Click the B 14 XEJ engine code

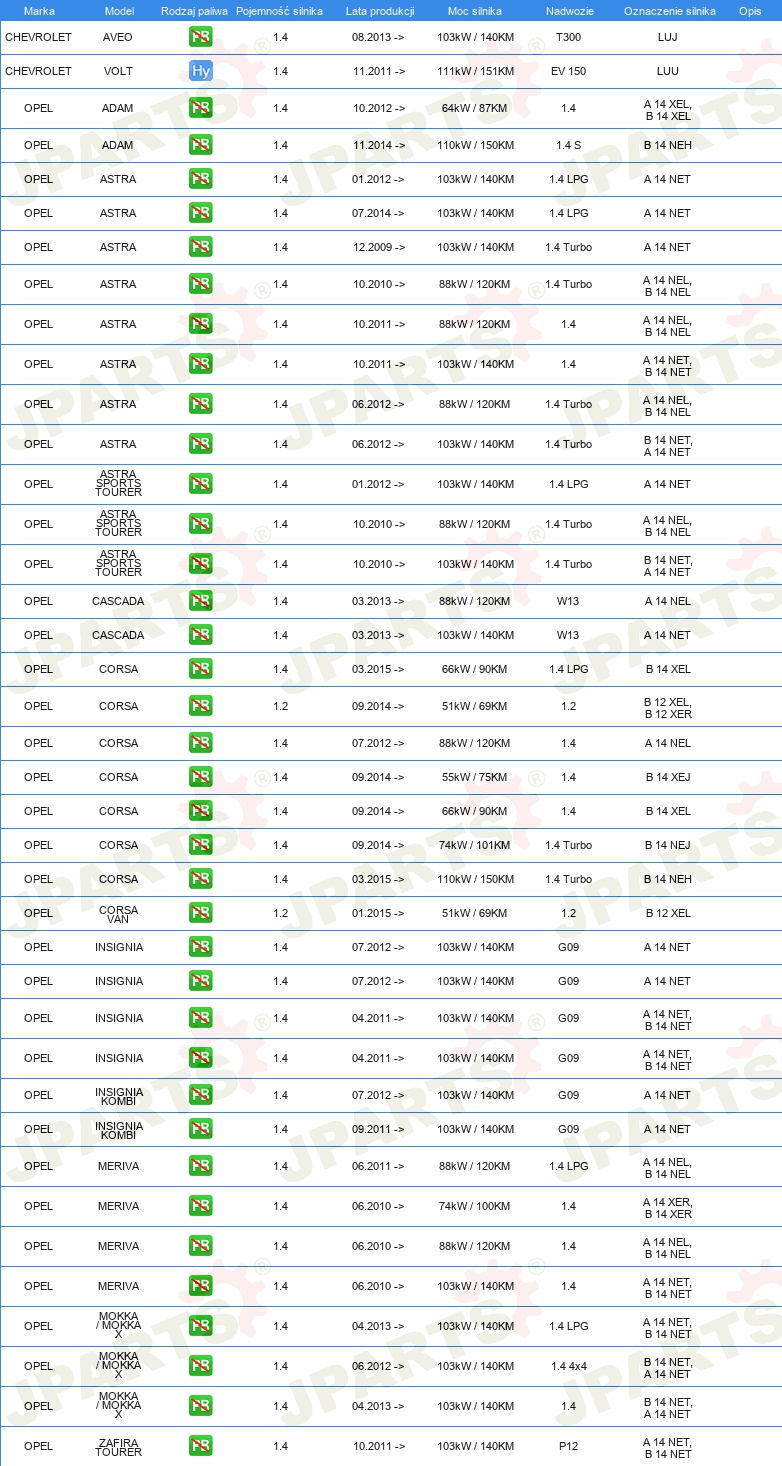[x=668, y=777]
